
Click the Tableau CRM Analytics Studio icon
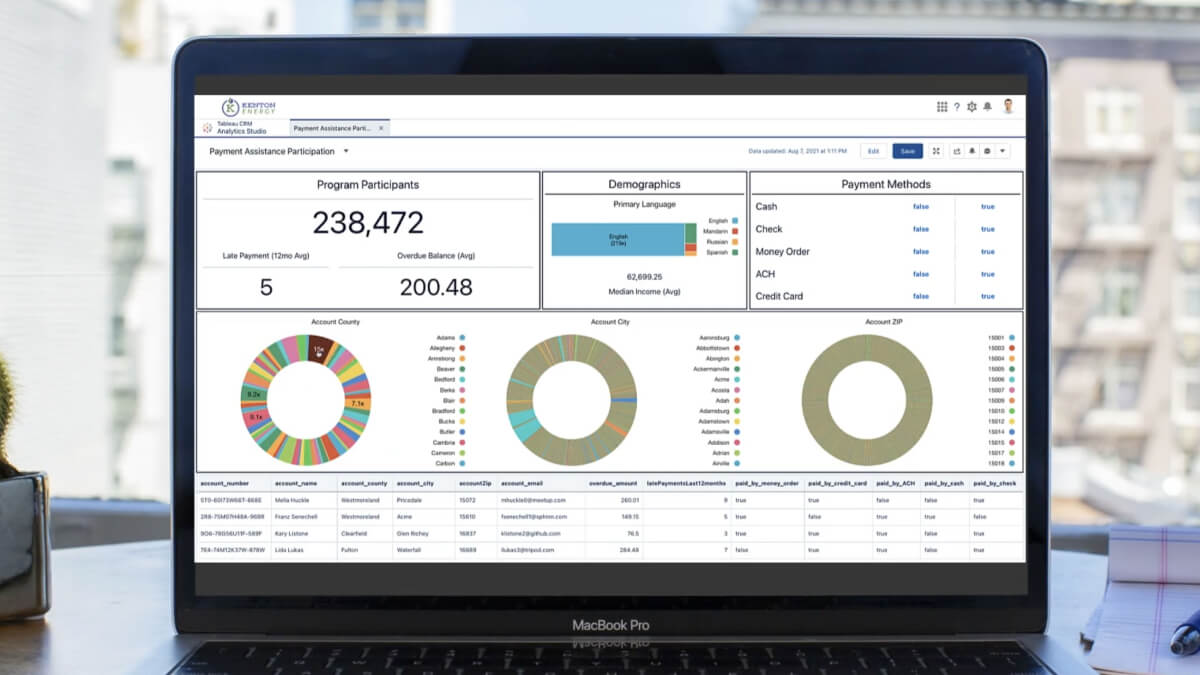pos(208,128)
